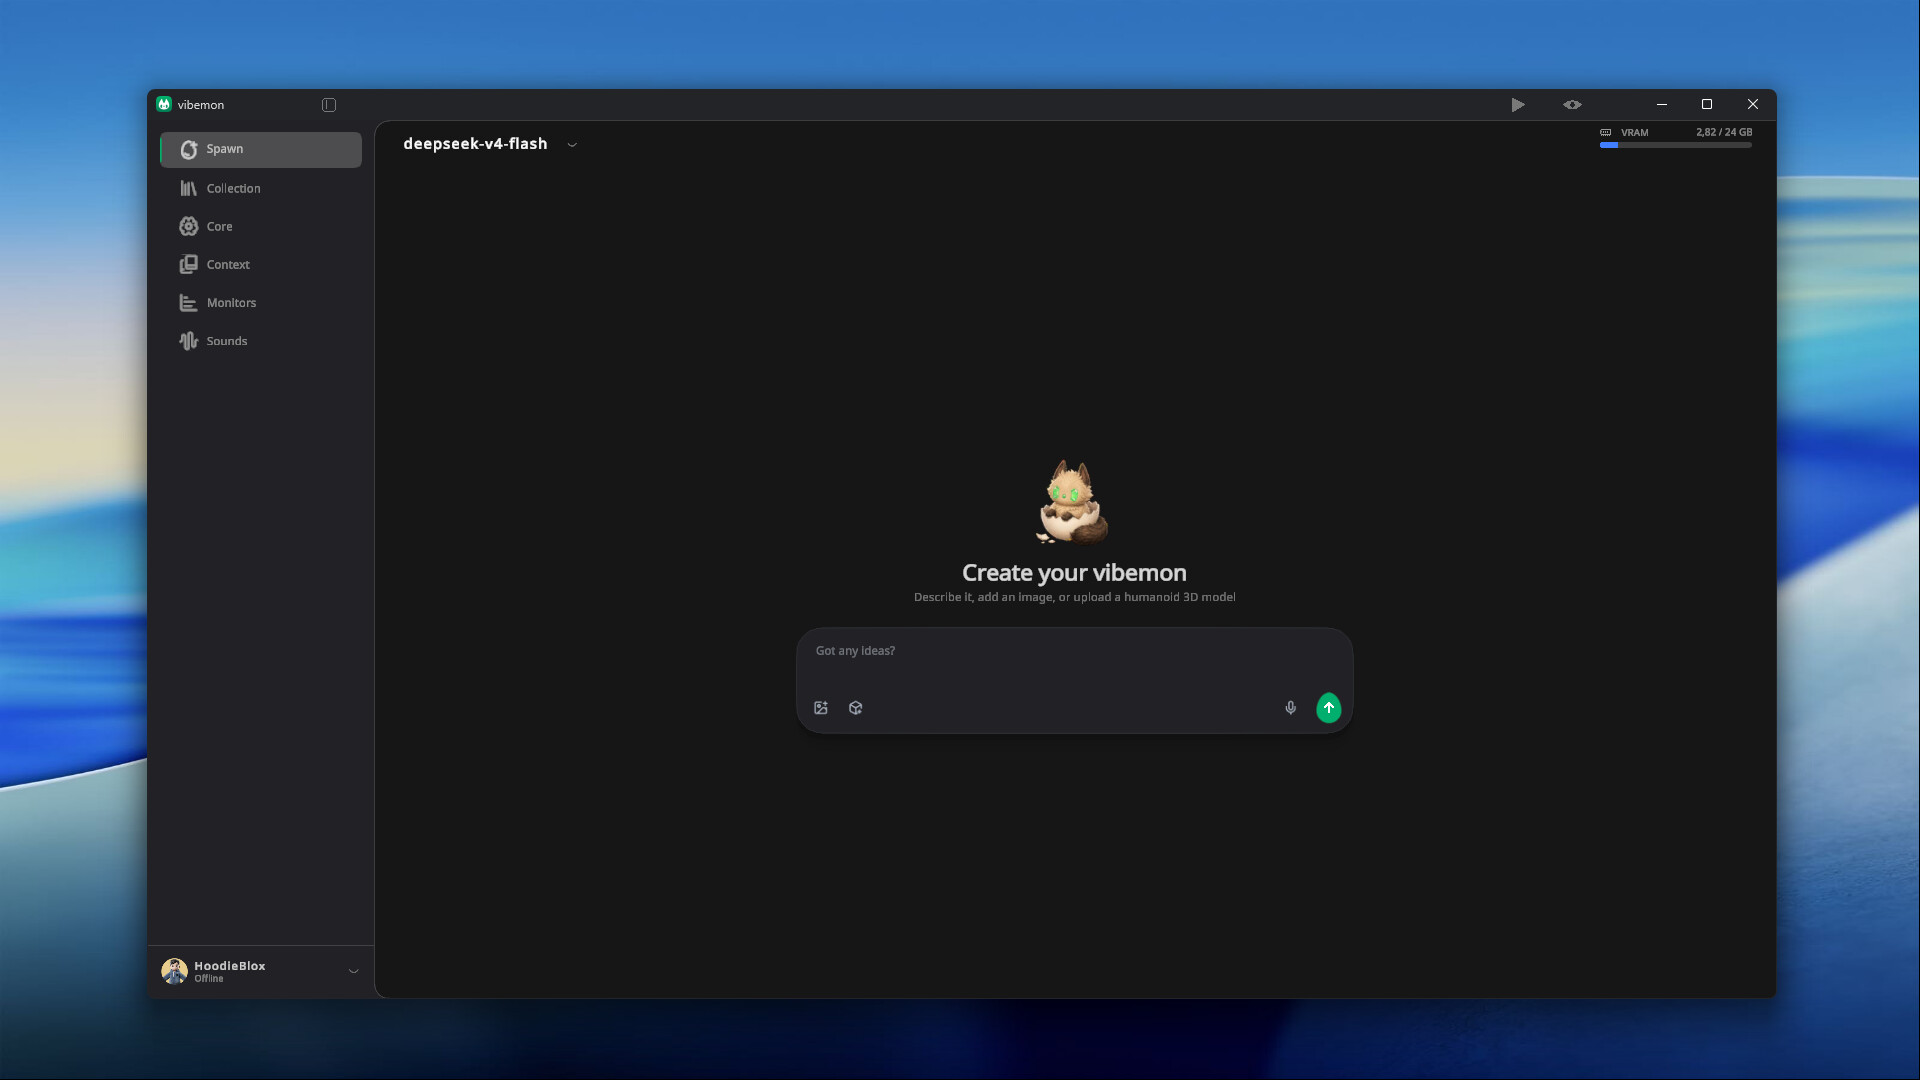
Task: Expand the deepseek-v4-flash model dropdown
Action: point(572,144)
